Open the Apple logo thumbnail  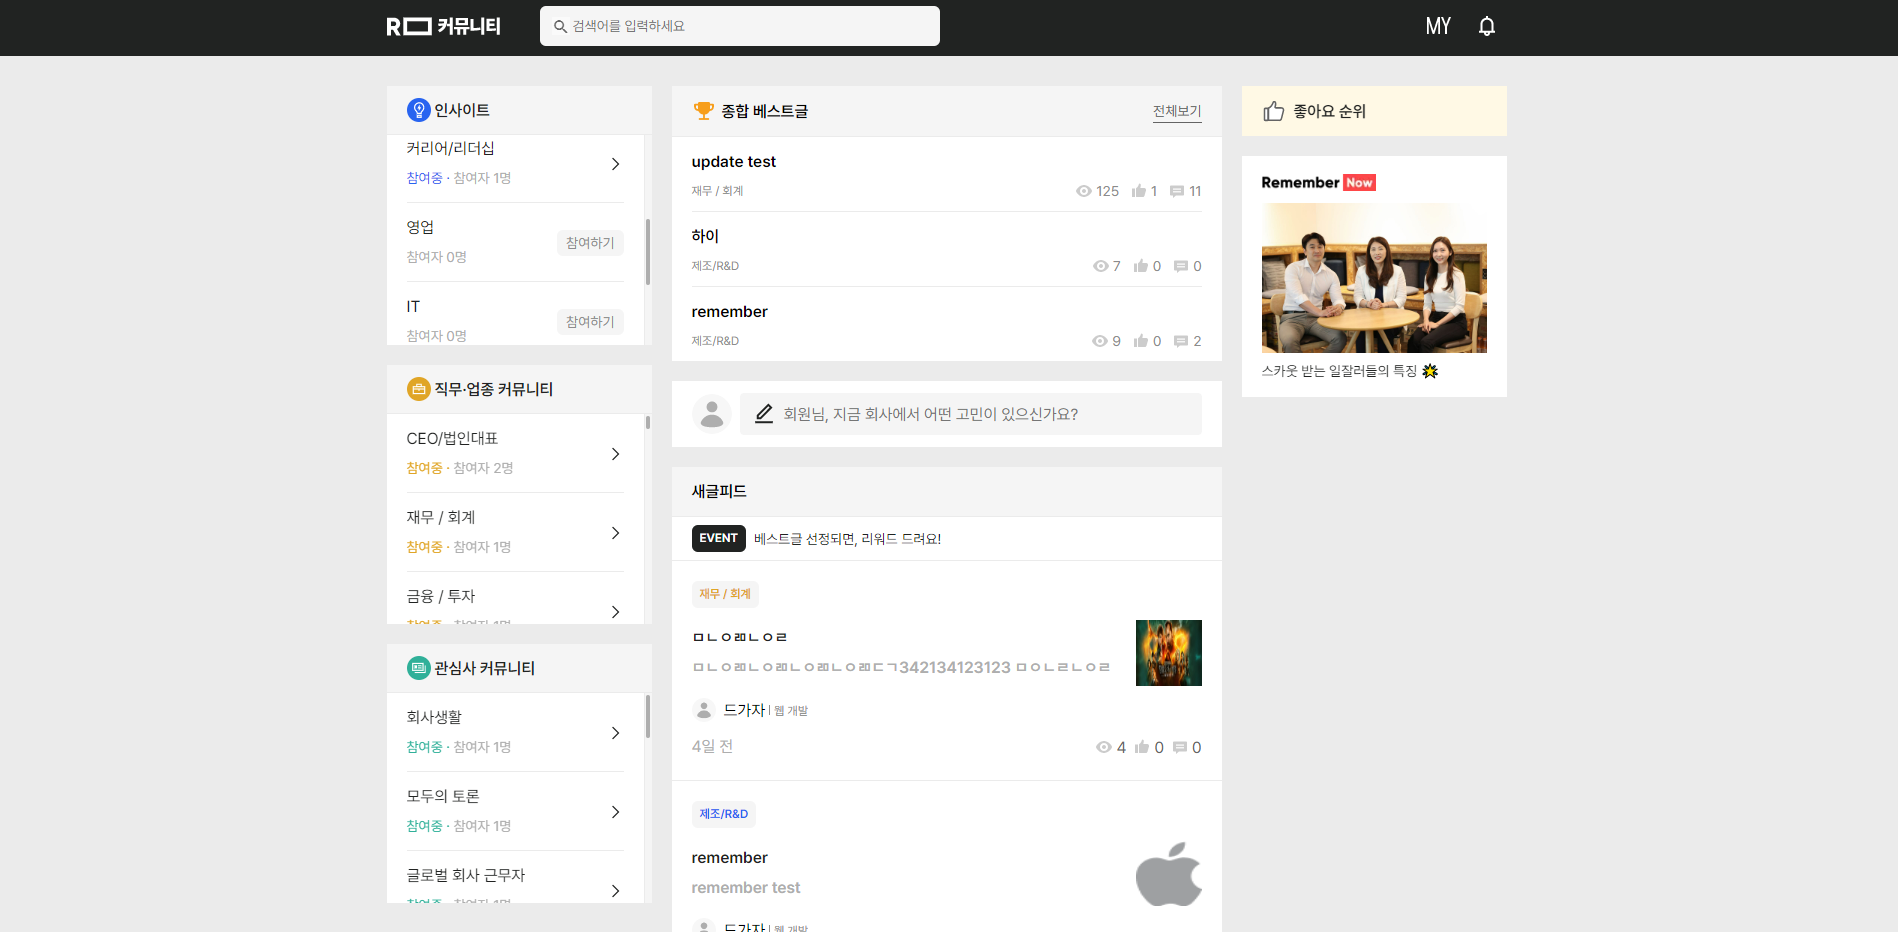point(1169,874)
